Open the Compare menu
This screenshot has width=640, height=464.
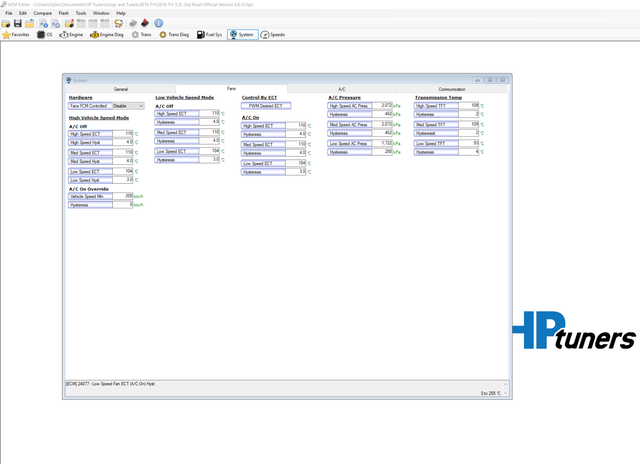[42, 13]
